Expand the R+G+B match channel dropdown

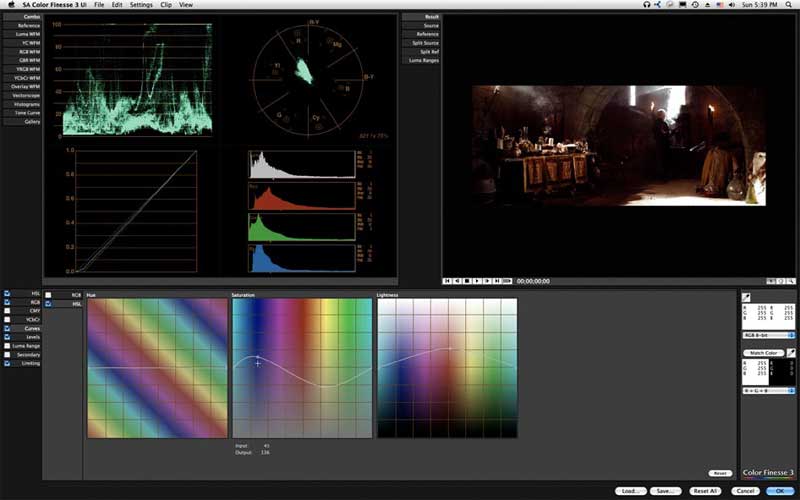pyautogui.click(x=768, y=390)
